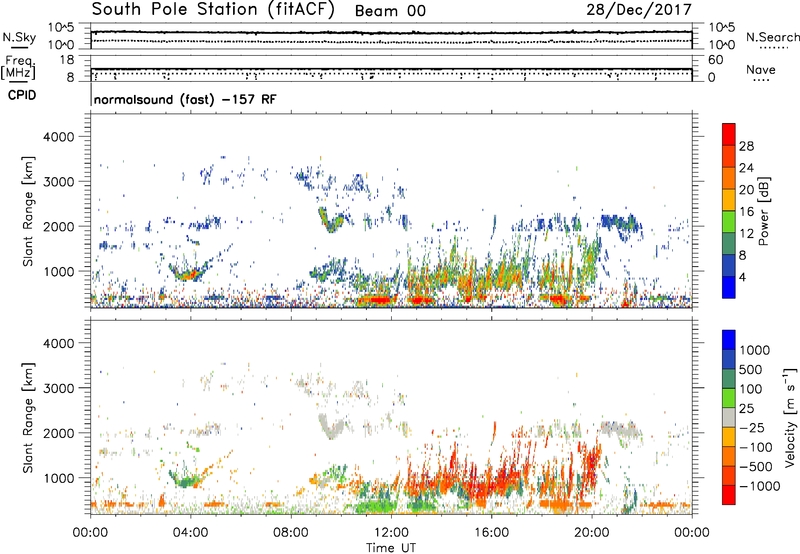Click the blue bottom segment of Power color bar
This screenshot has width=800, height=554.
729,287
